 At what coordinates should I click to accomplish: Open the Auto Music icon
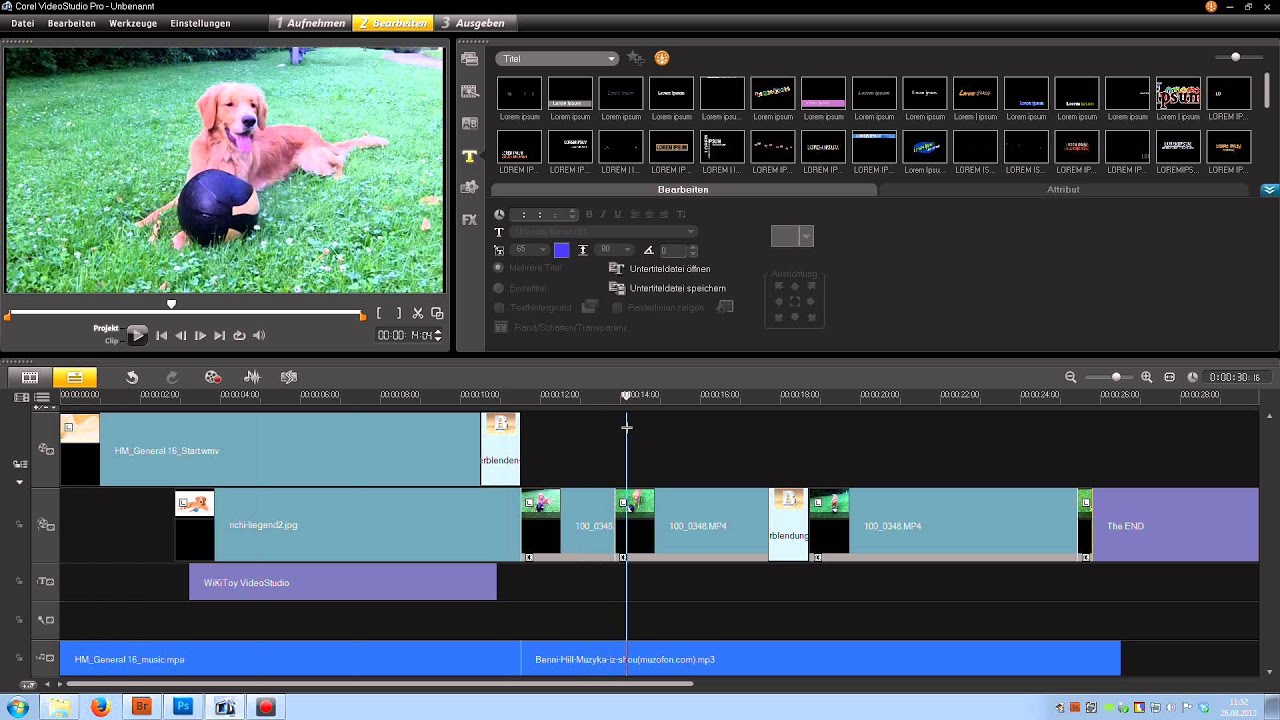coord(289,377)
